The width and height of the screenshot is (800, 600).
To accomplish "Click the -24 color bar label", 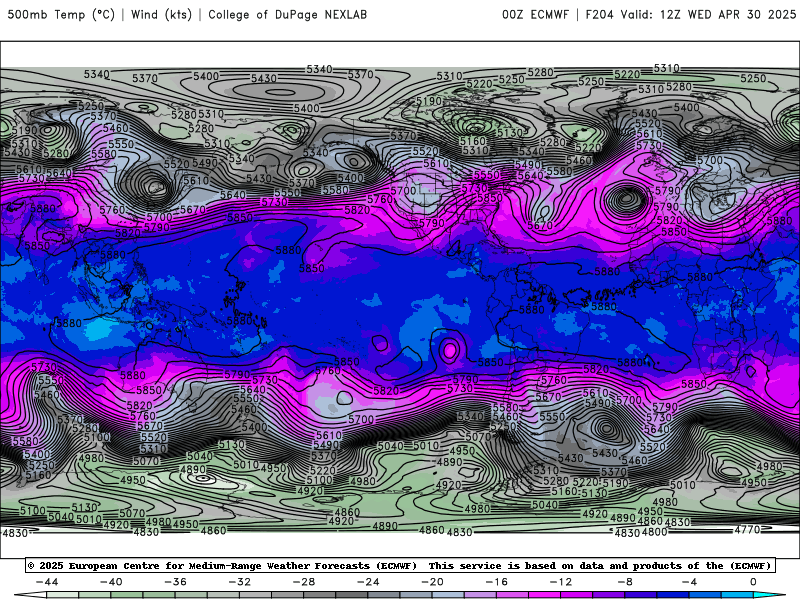I will click(x=368, y=582).
